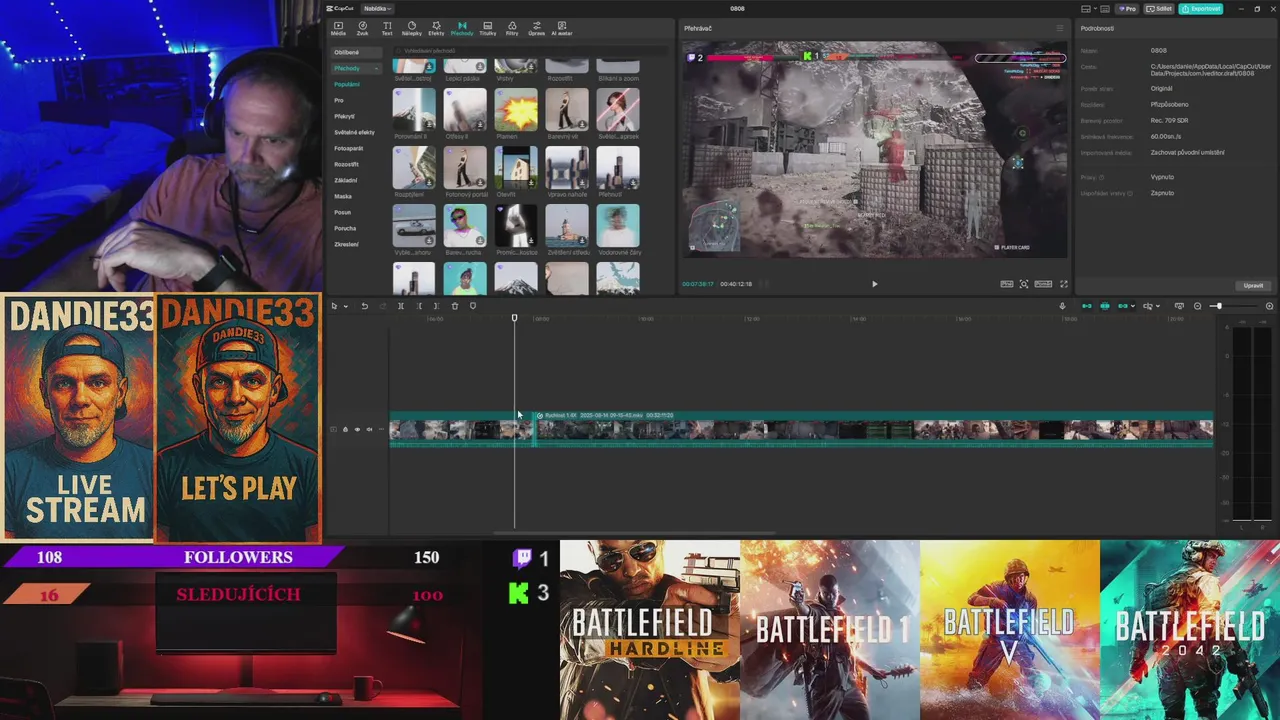The image size is (1280, 720).
Task: Click the Sdílet share button
Action: tap(1159, 9)
